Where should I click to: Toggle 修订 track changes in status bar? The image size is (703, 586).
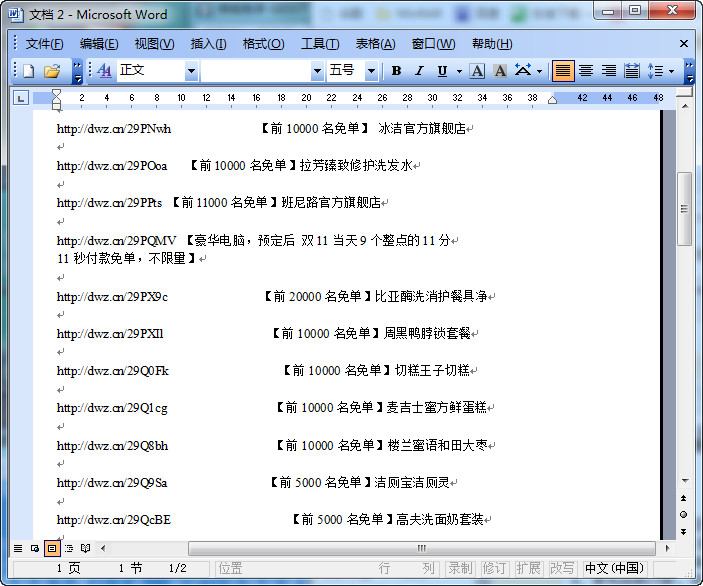click(494, 569)
